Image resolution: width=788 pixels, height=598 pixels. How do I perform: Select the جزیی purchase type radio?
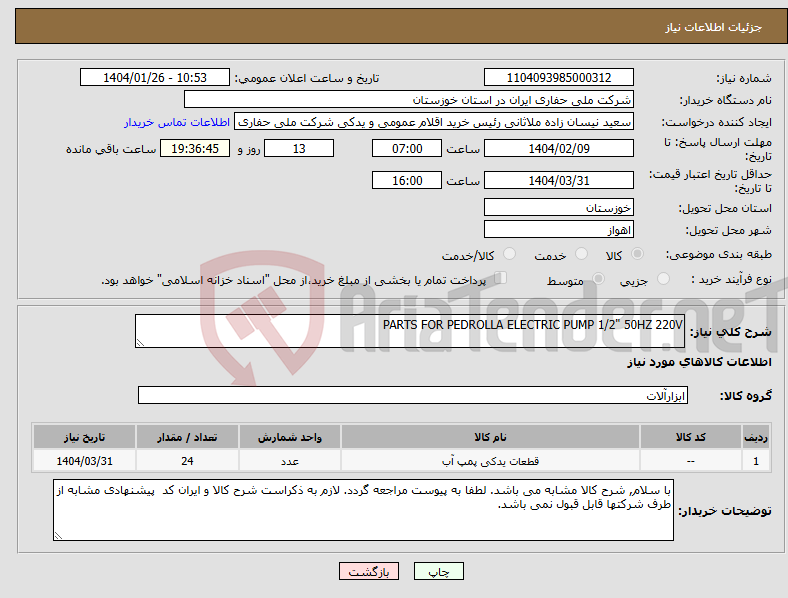(x=663, y=279)
